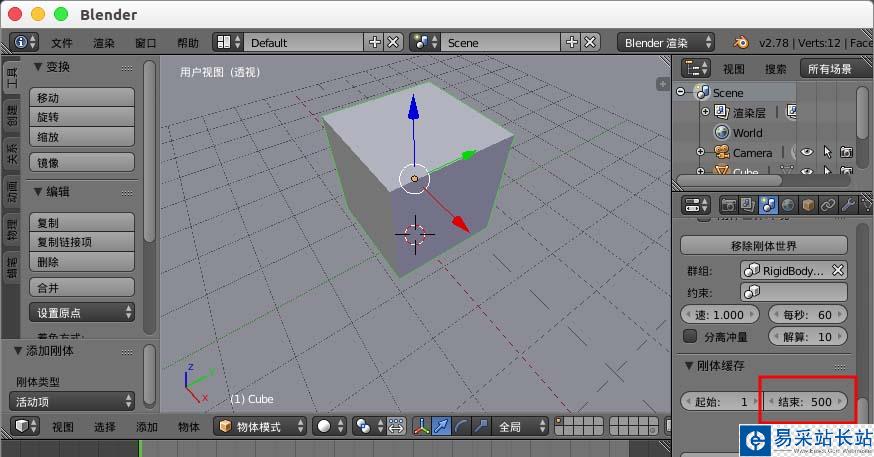Image resolution: width=874 pixels, height=457 pixels.
Task: Click the Rotate tool button
Action: pyautogui.click(x=82, y=117)
